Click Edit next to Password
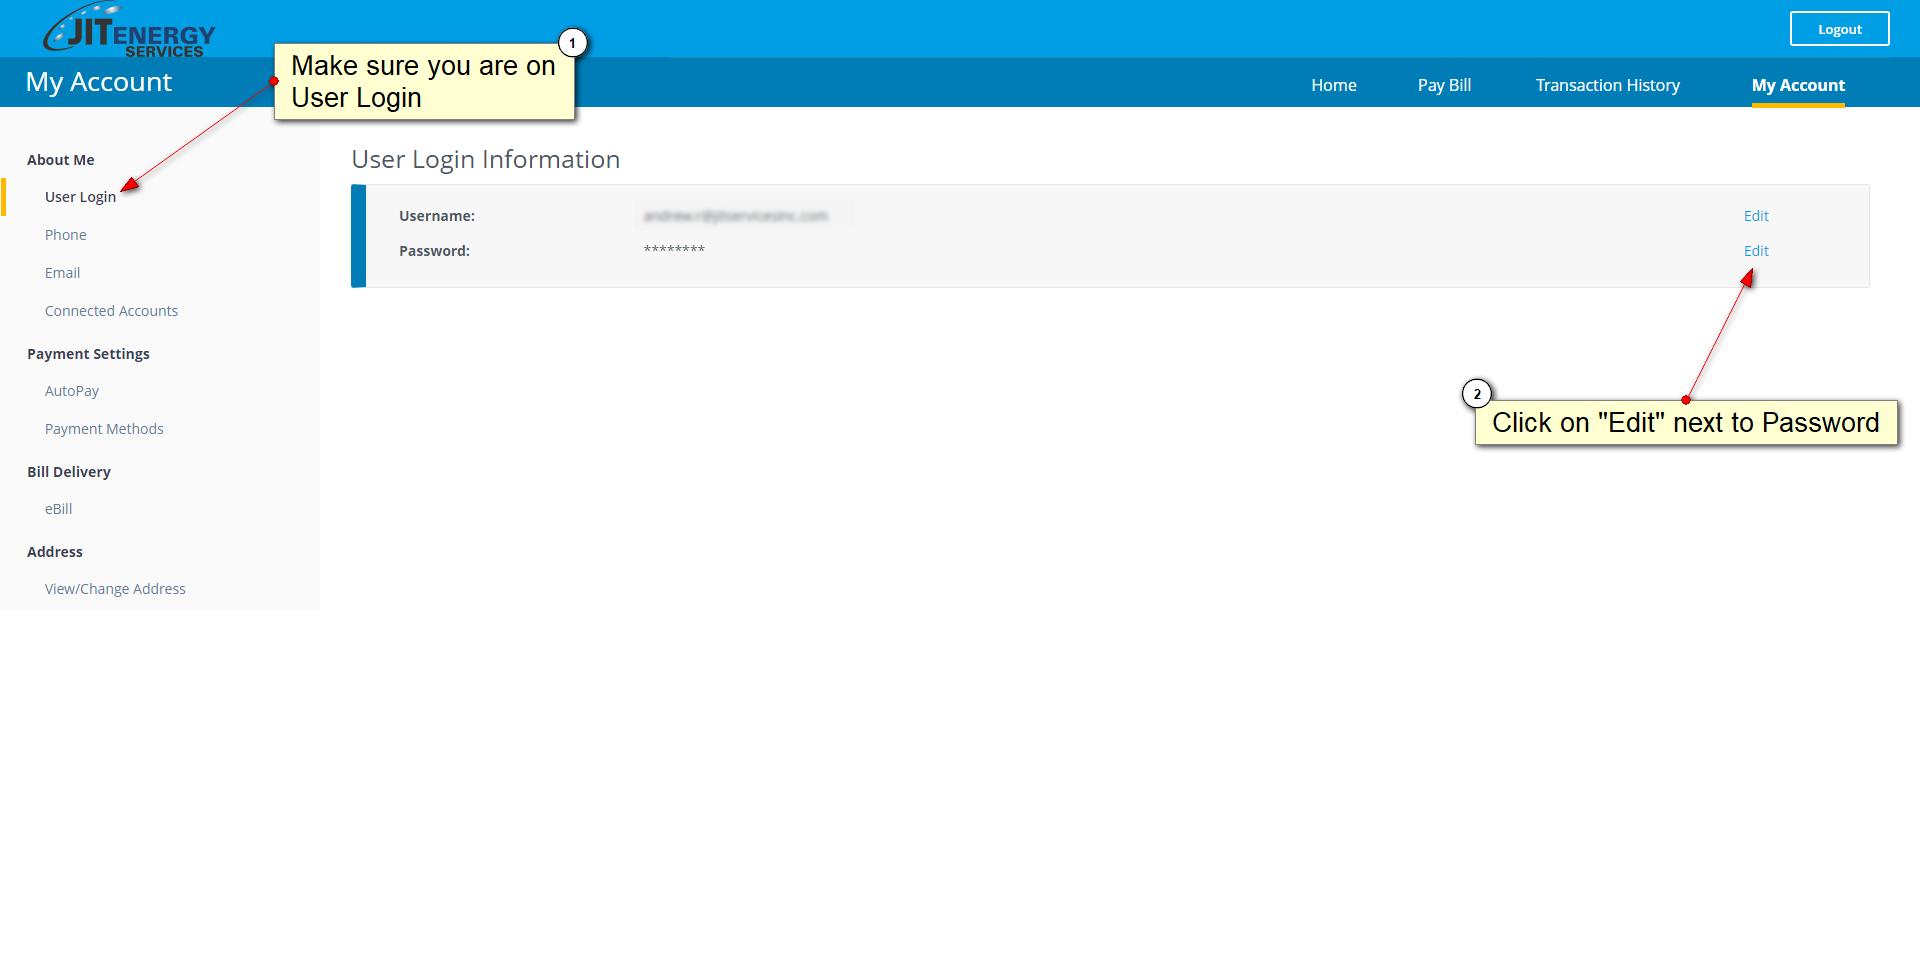The height and width of the screenshot is (969, 1920). click(1755, 251)
